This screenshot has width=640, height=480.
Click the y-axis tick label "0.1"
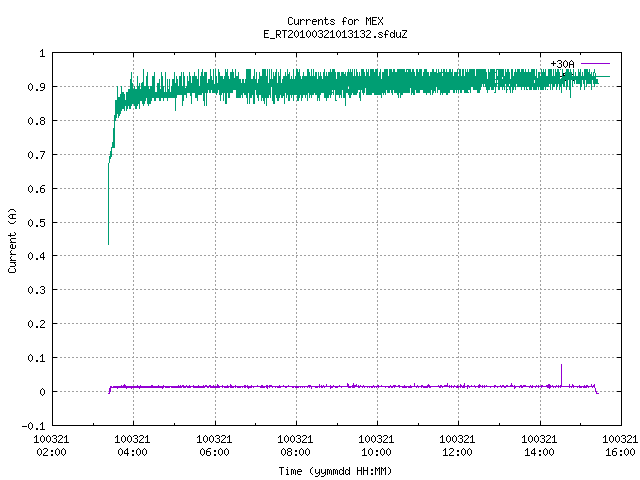click(36, 358)
